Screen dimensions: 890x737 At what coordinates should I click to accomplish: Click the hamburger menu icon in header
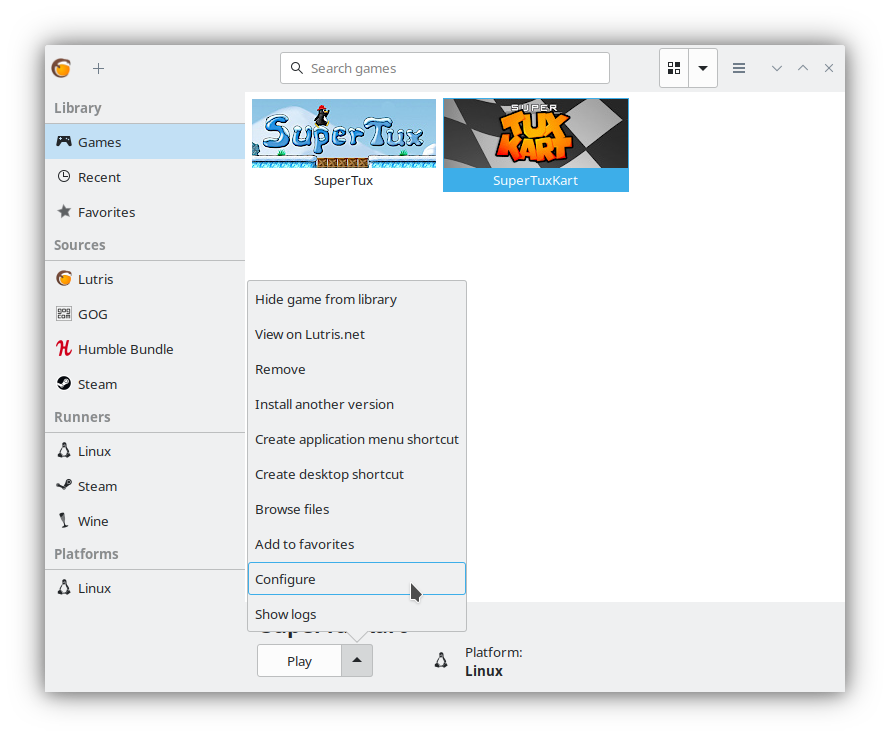(x=739, y=68)
